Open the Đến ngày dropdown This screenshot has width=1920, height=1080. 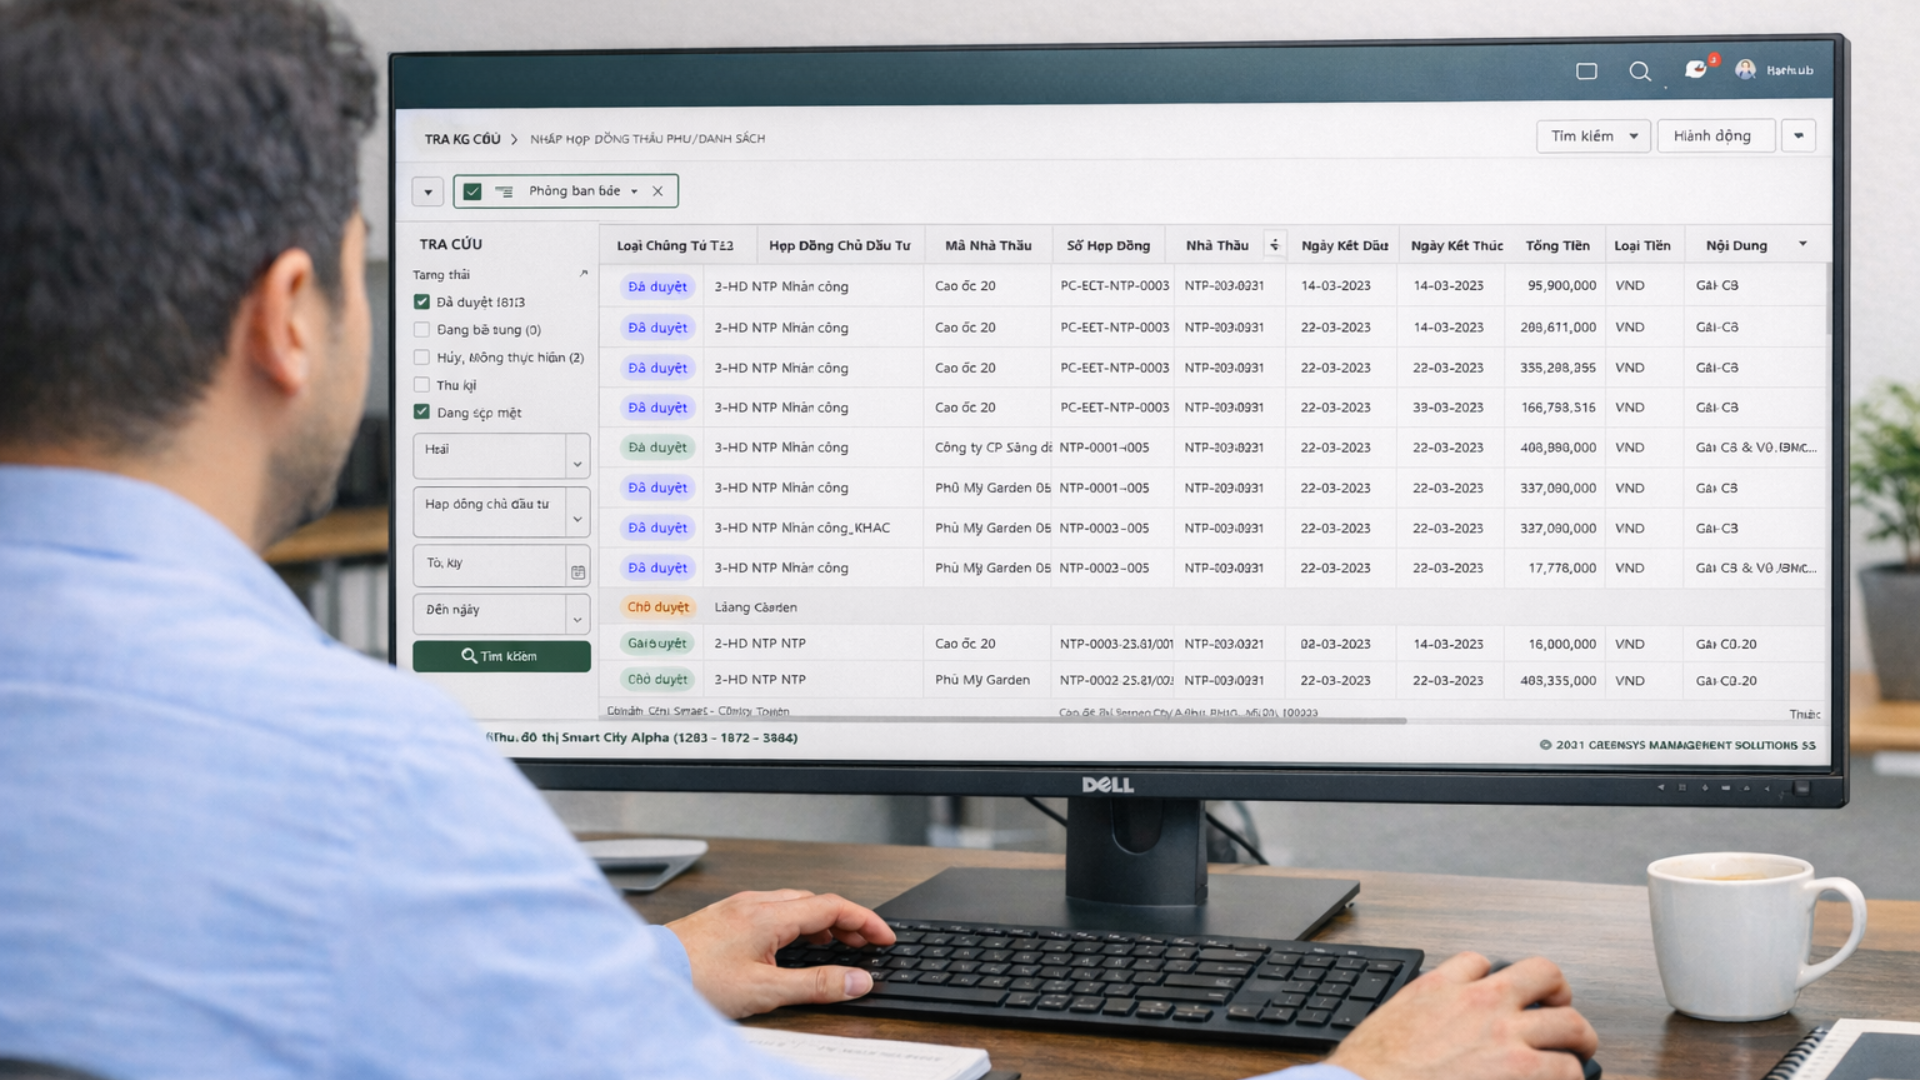(x=577, y=620)
